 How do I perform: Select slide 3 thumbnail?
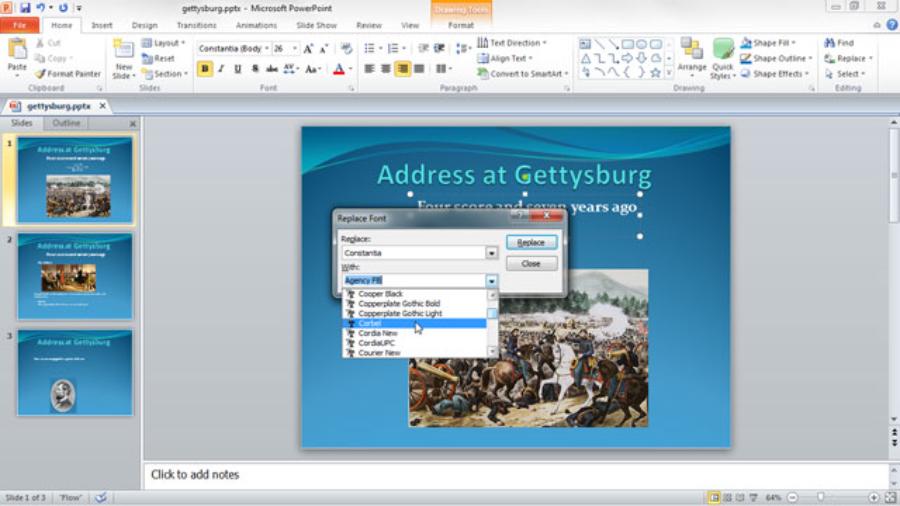click(75, 372)
